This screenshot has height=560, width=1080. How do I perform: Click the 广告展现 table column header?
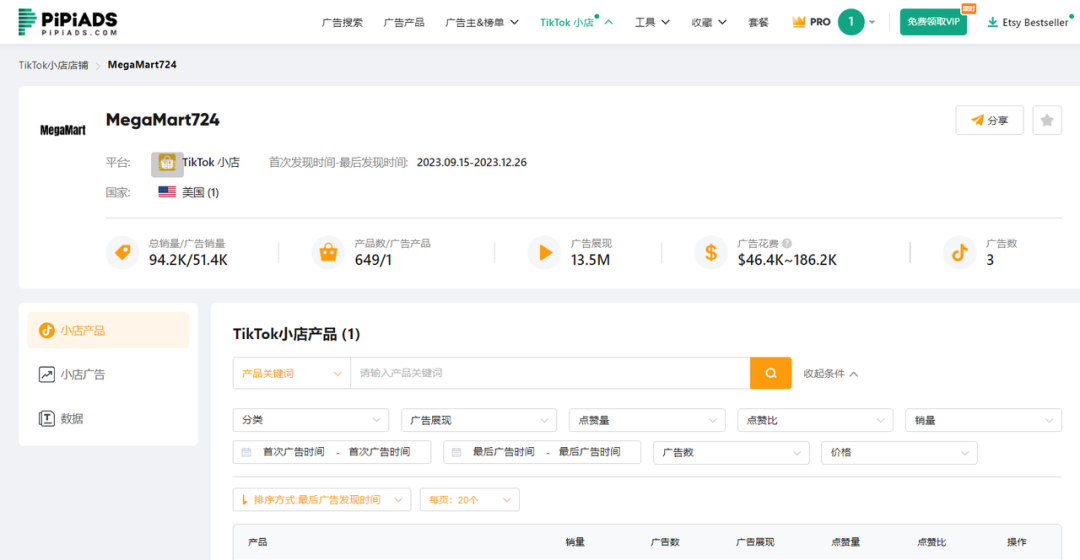point(755,542)
